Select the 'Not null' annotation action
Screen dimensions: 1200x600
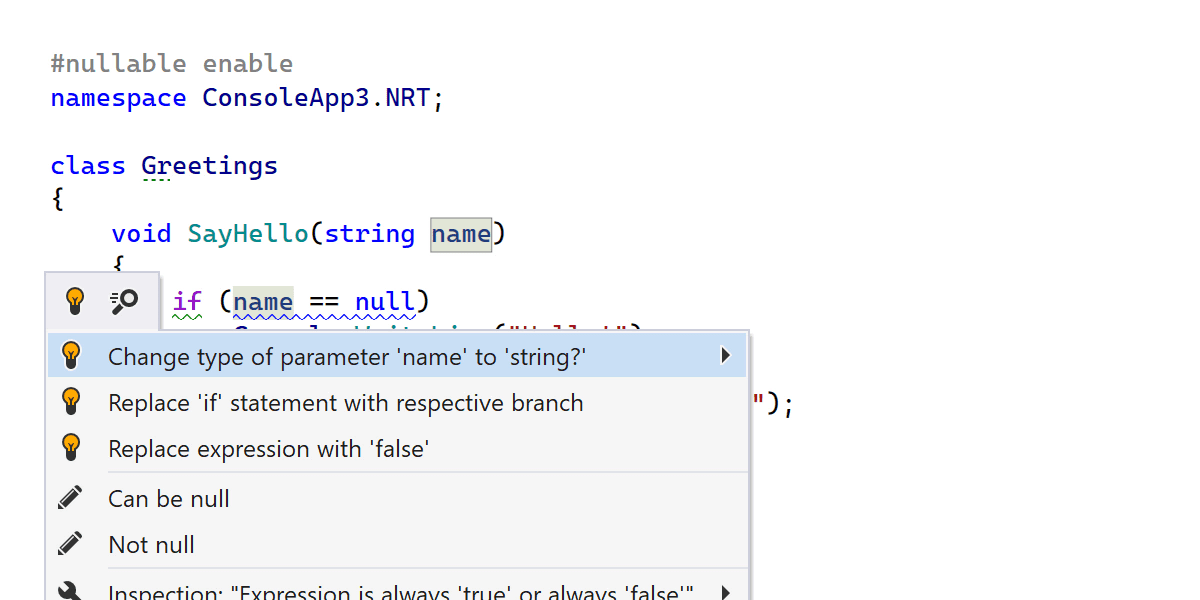(x=397, y=544)
